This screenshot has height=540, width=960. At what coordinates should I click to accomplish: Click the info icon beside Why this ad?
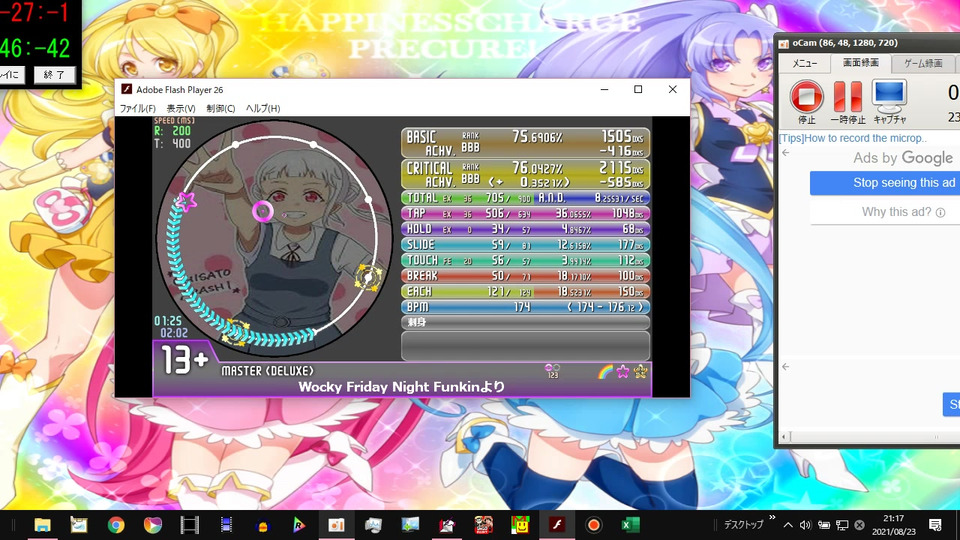pyautogui.click(x=940, y=212)
